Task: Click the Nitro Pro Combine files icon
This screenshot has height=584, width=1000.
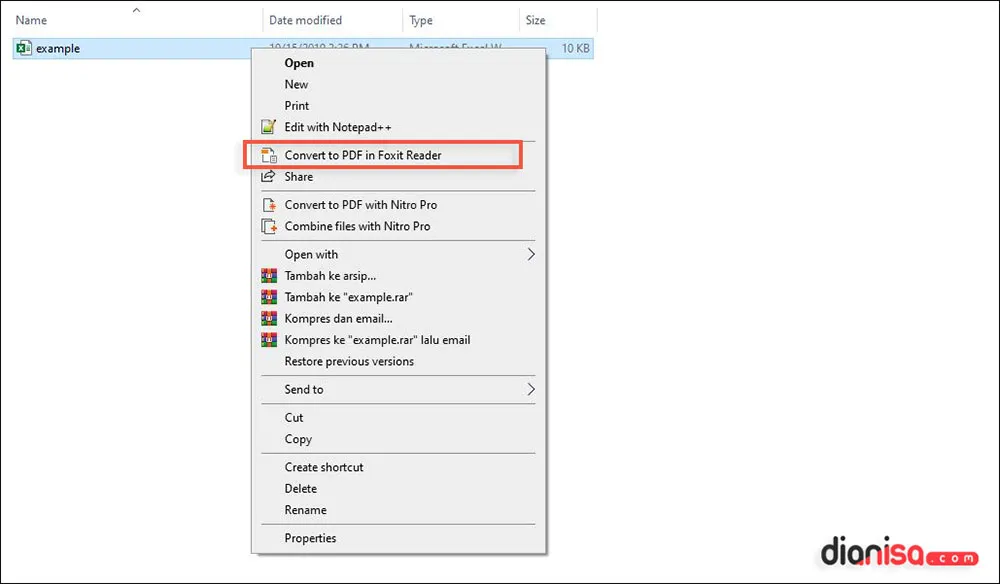Action: (x=268, y=227)
